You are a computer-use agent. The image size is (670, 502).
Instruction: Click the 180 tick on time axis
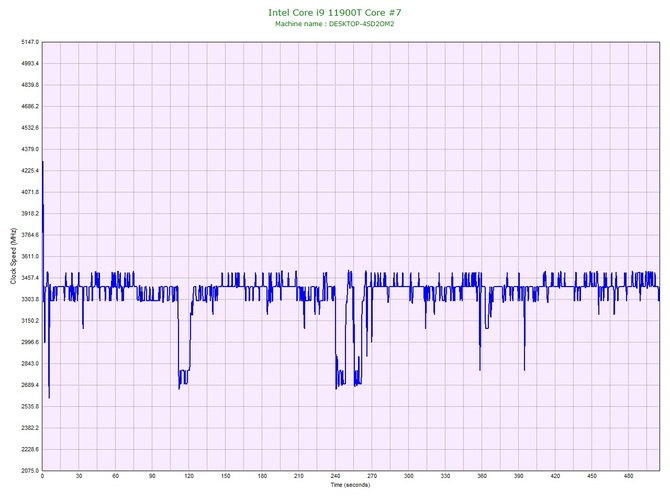262,476
